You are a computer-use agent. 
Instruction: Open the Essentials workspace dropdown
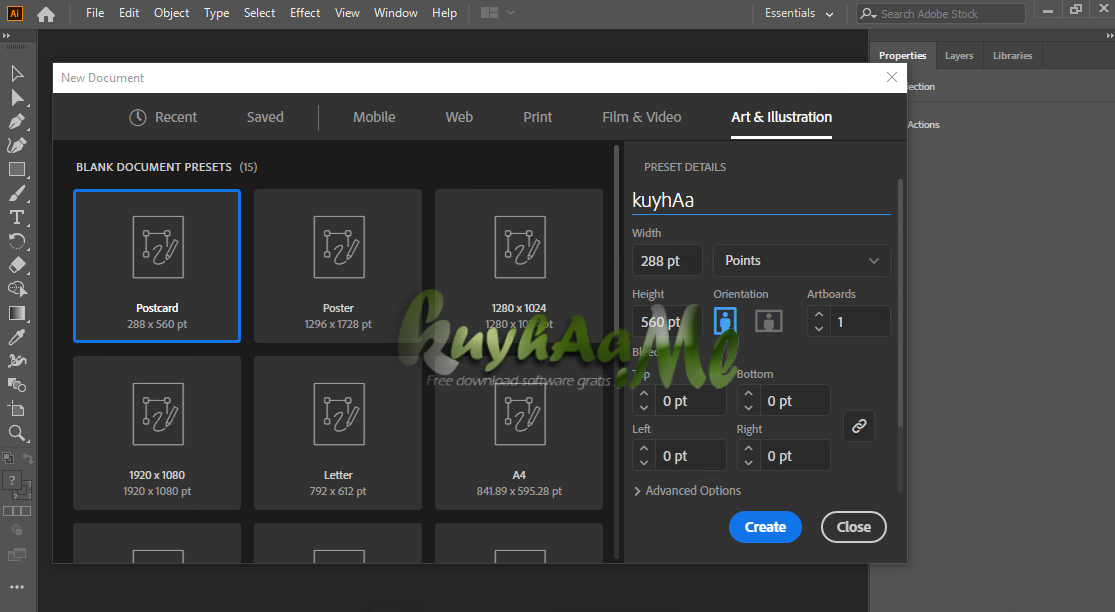(799, 13)
